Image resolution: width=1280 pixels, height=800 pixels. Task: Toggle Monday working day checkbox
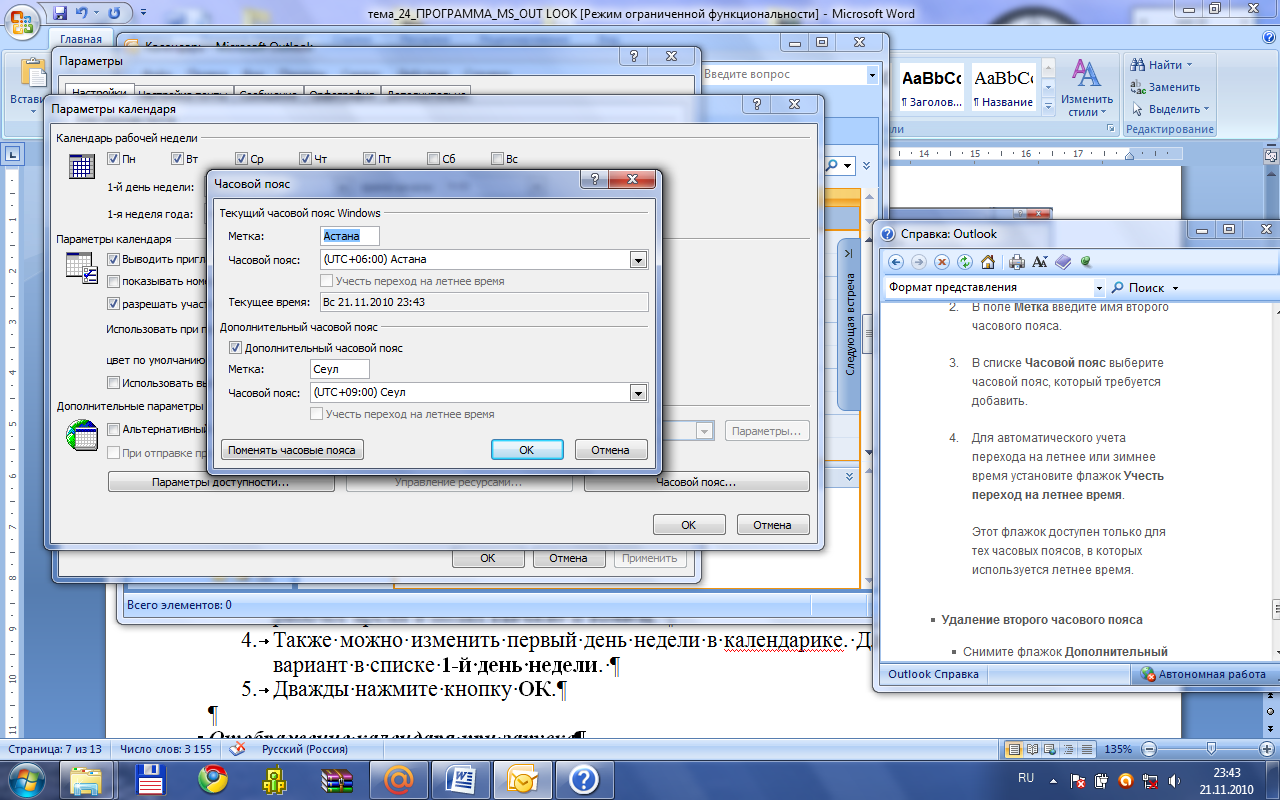114,159
